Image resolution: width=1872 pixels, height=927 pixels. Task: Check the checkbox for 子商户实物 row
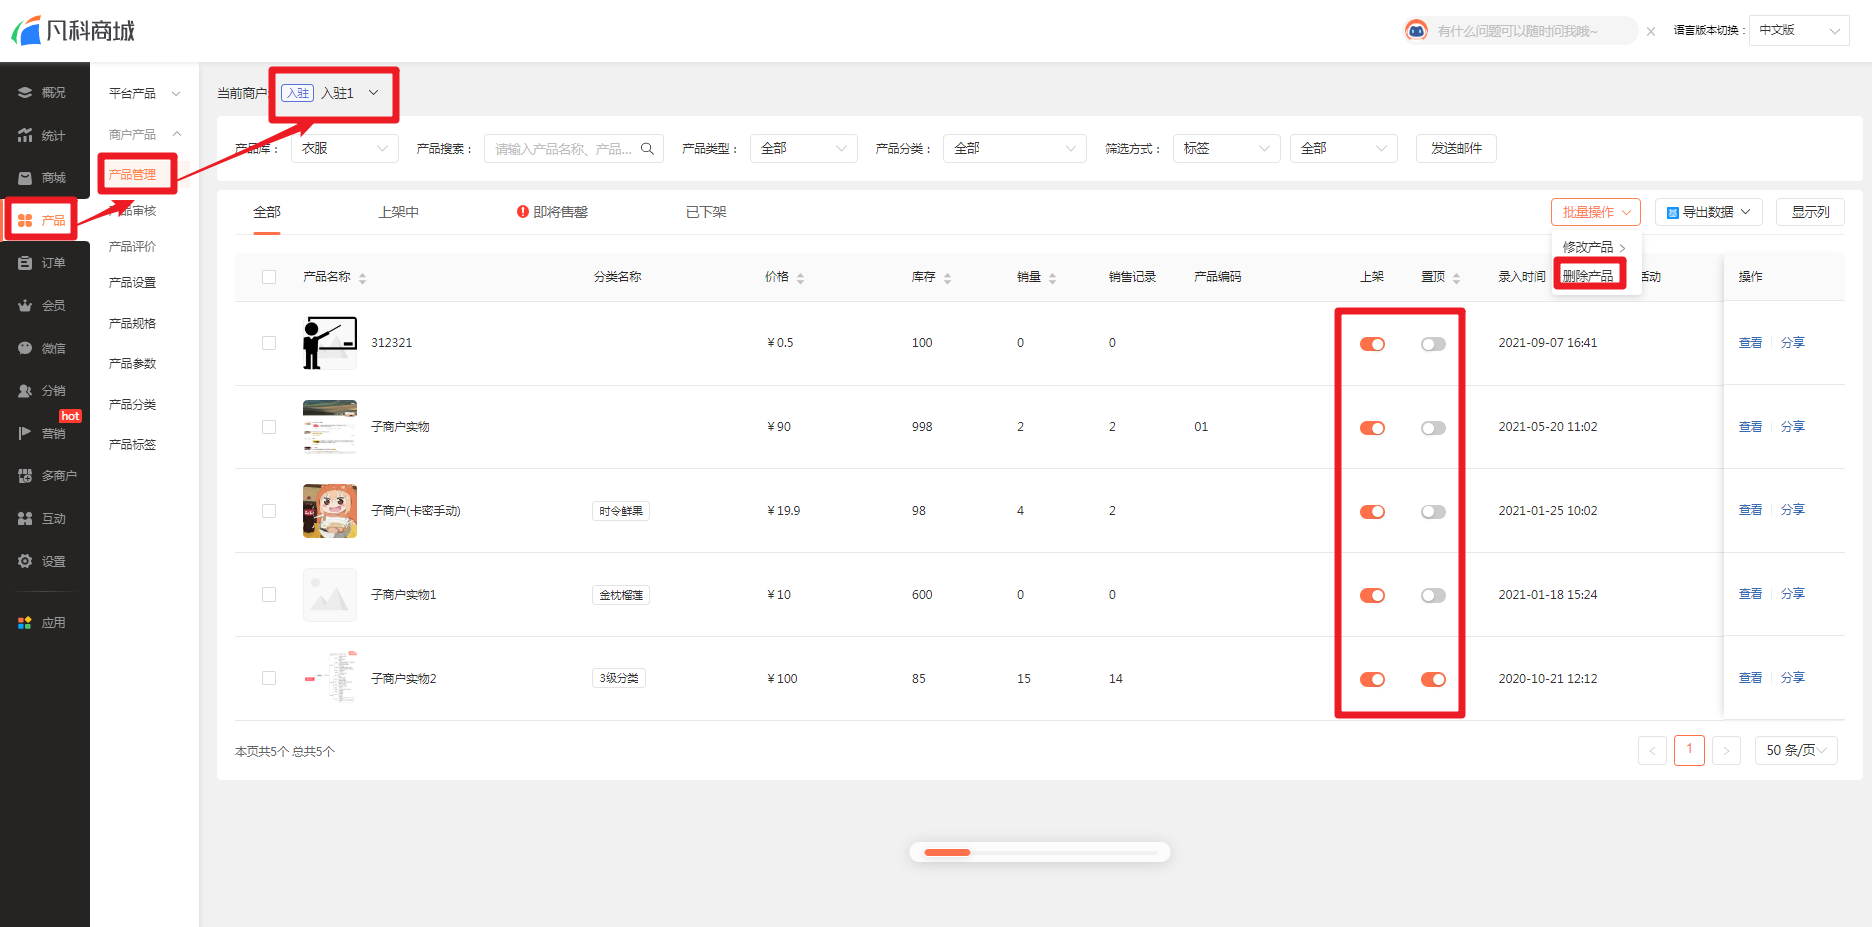pos(269,427)
